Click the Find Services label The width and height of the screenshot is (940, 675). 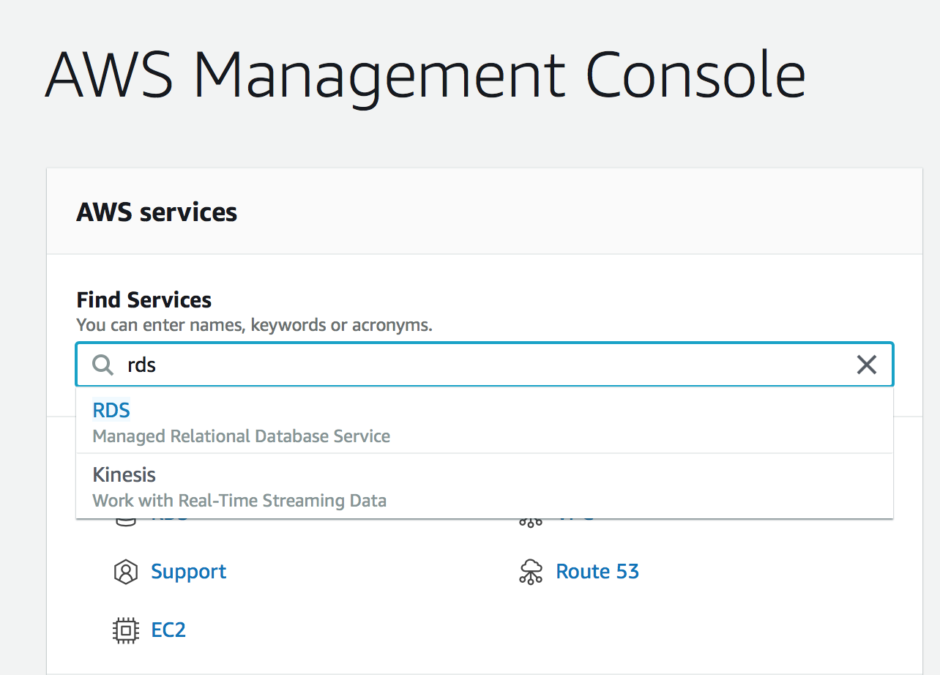point(144,300)
